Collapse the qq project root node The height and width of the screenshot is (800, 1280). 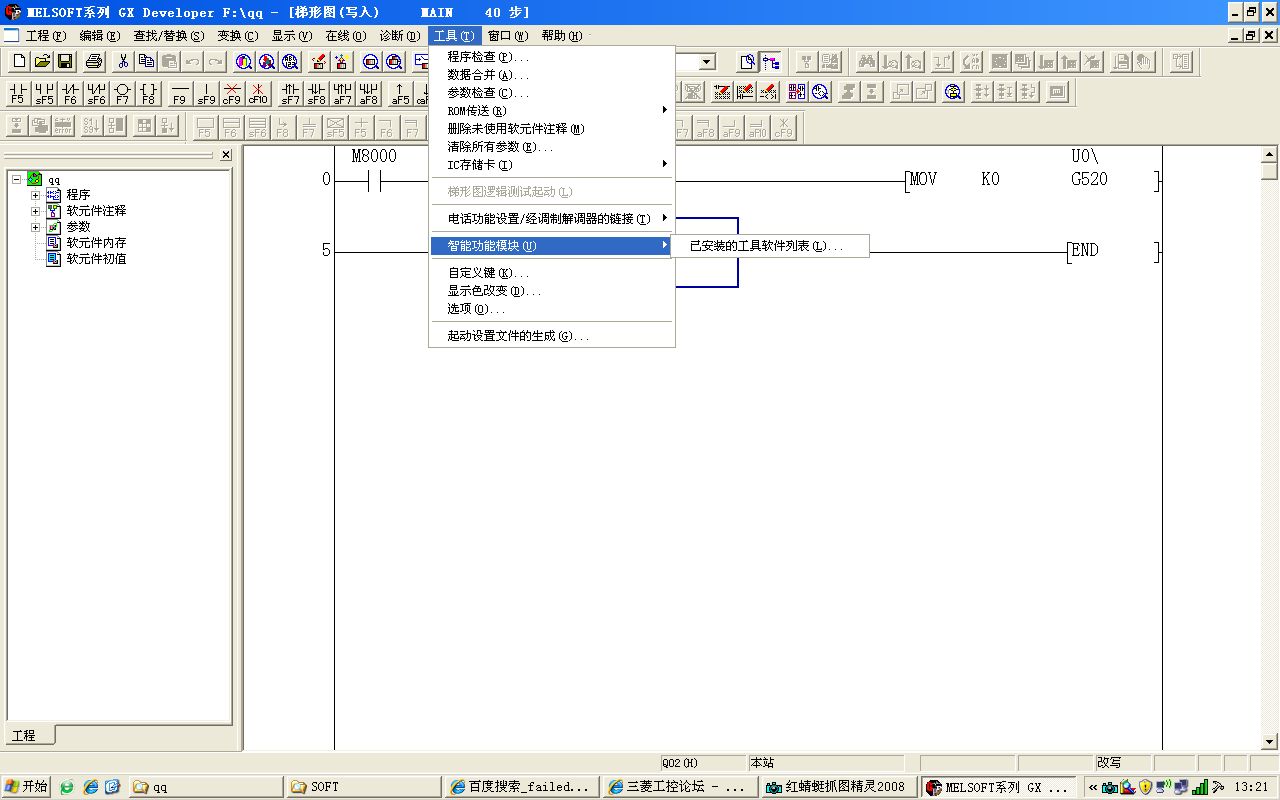click(17, 179)
